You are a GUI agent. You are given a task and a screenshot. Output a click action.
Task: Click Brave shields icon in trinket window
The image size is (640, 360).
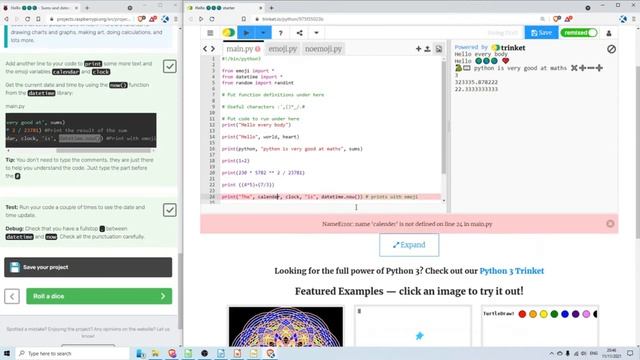(557, 19)
